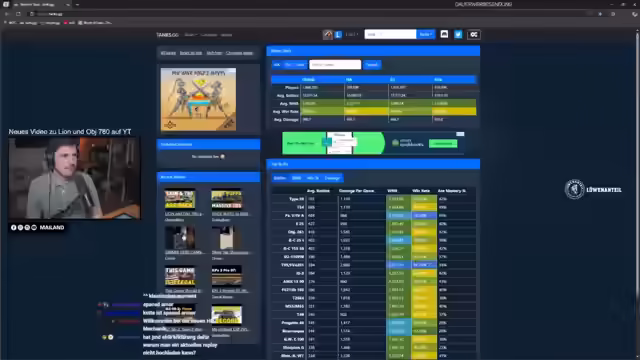Open the region dropdown beside header search
The image size is (640, 360).
click(425, 34)
